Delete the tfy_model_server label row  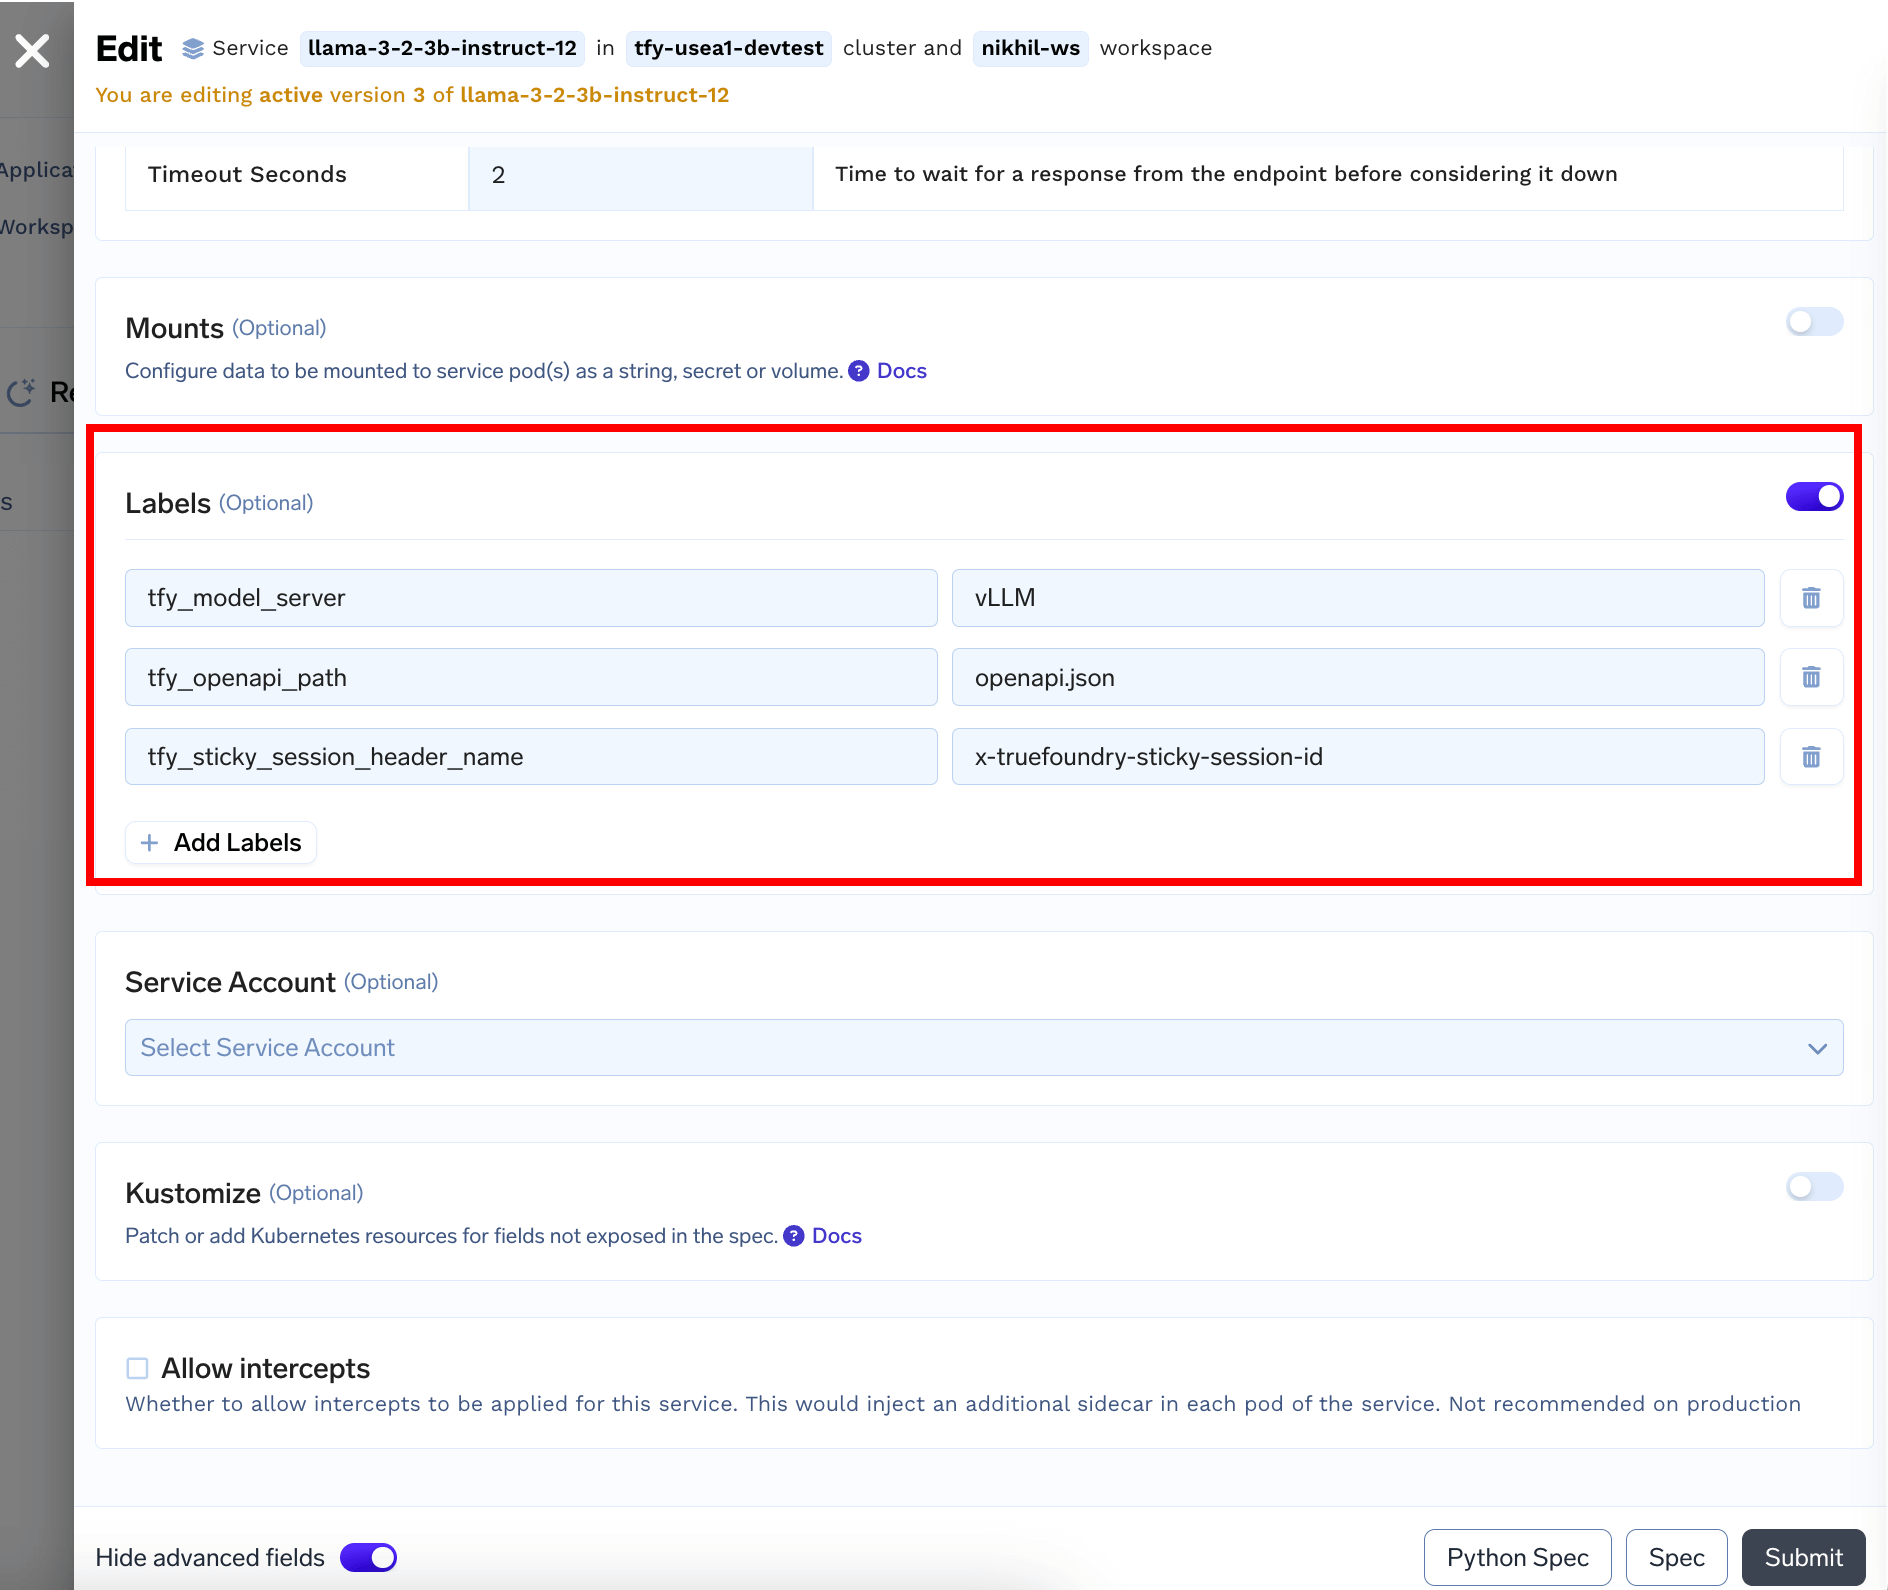coord(1811,598)
